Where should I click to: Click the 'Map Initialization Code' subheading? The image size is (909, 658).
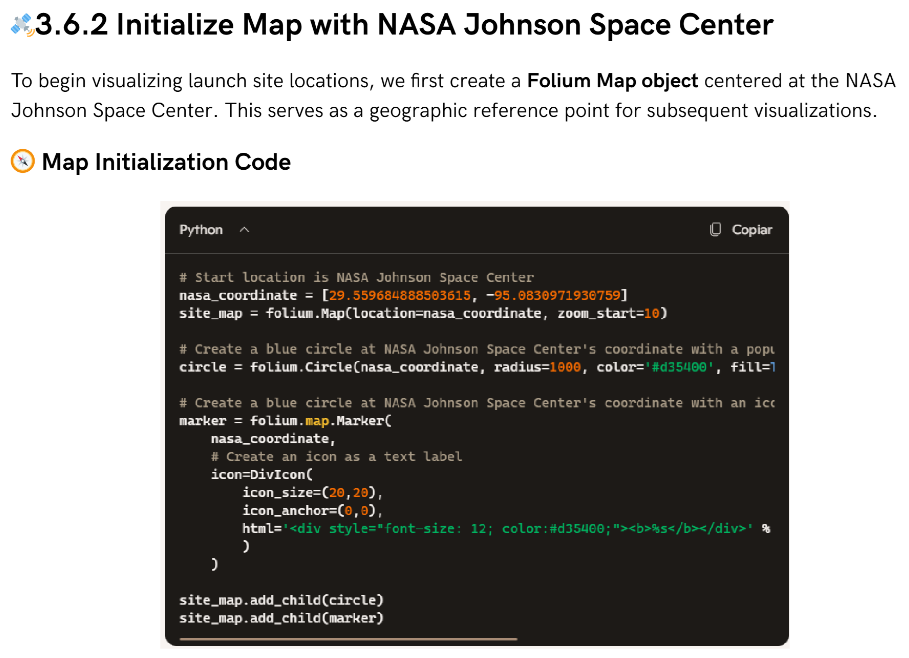pos(166,162)
